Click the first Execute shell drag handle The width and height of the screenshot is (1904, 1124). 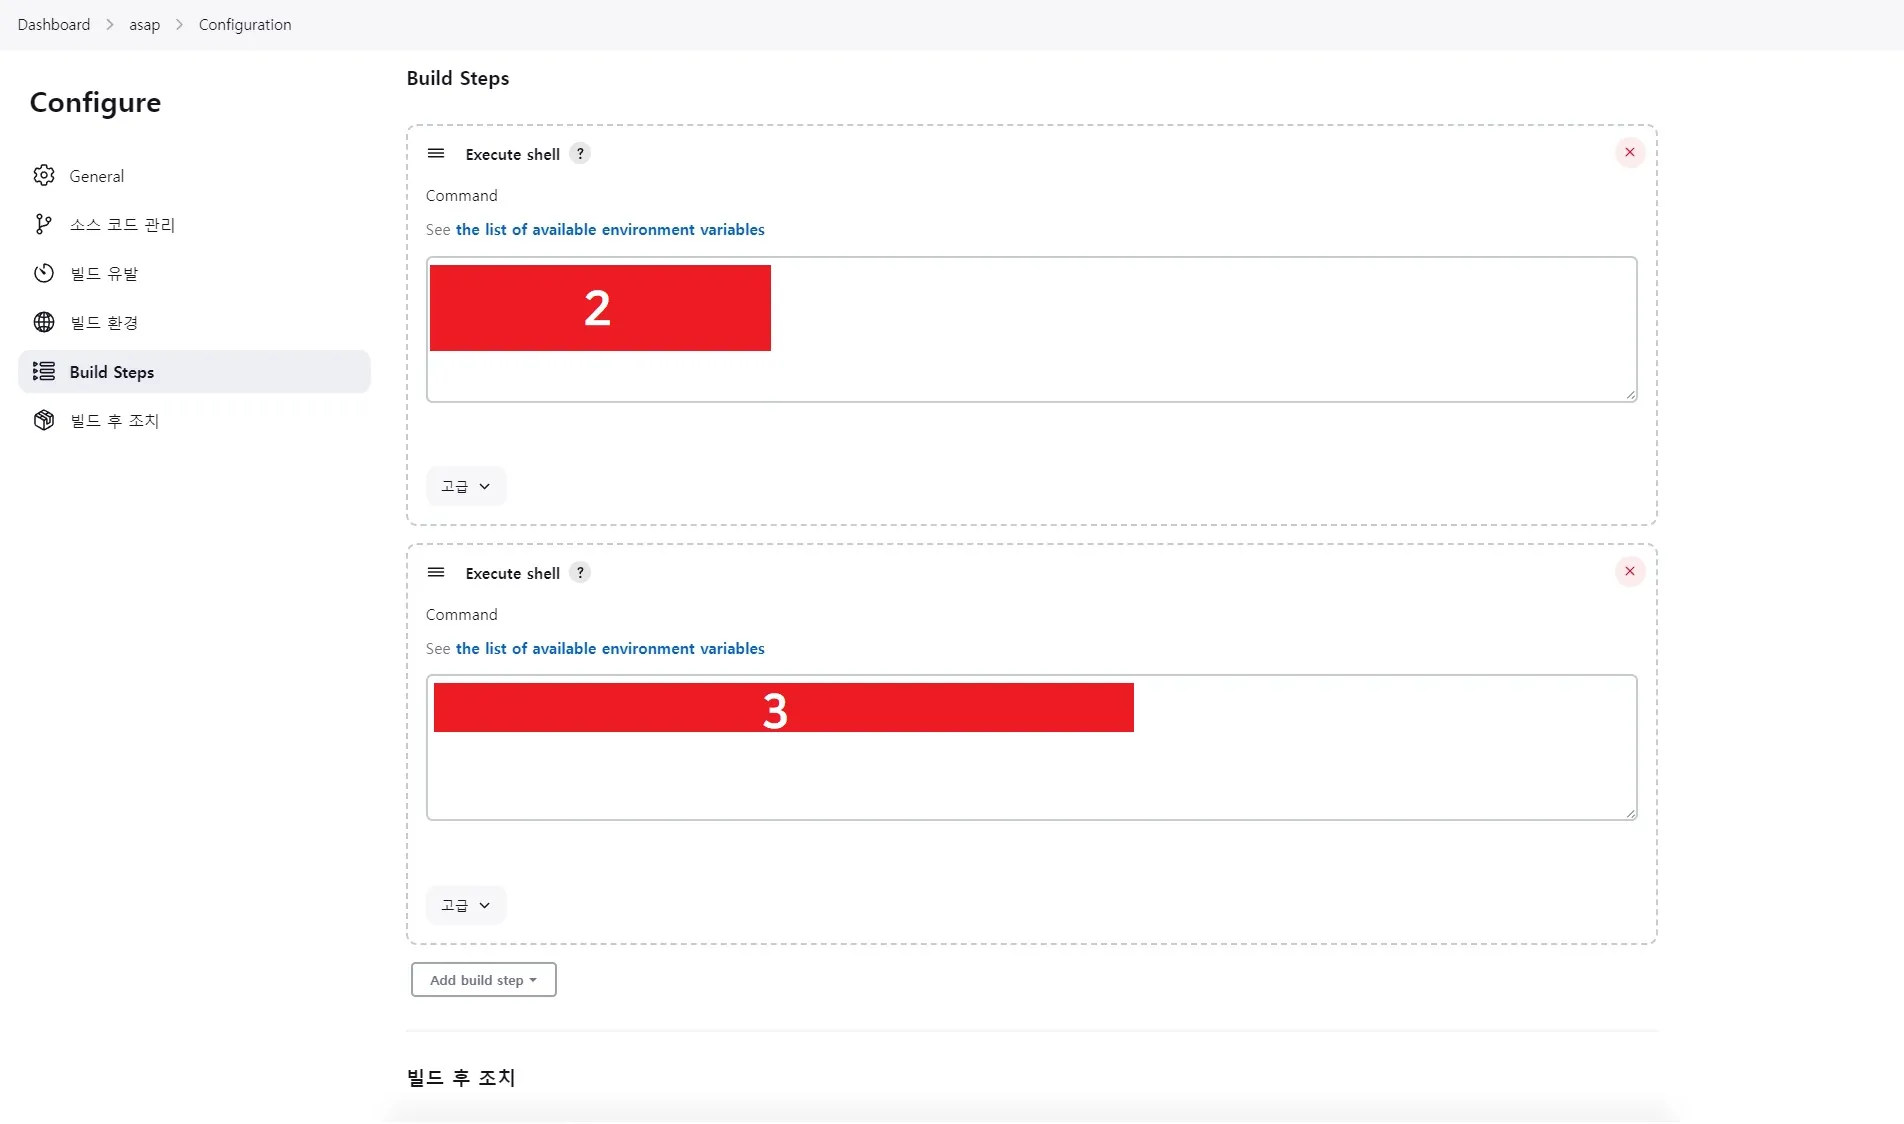click(x=436, y=154)
